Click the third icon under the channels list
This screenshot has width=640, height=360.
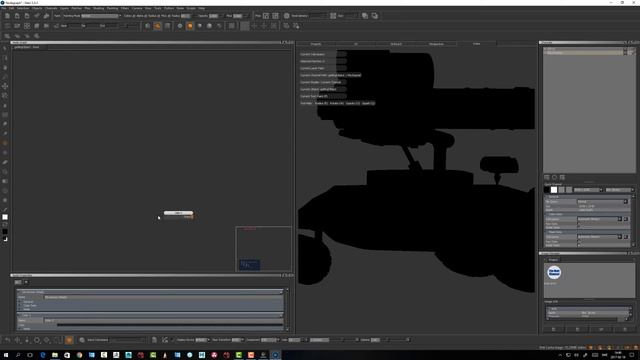[x=562, y=177]
